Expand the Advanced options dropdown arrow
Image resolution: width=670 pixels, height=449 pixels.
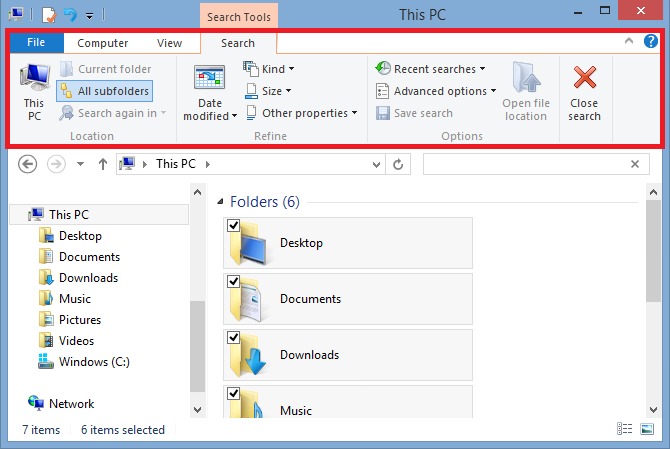(x=493, y=91)
